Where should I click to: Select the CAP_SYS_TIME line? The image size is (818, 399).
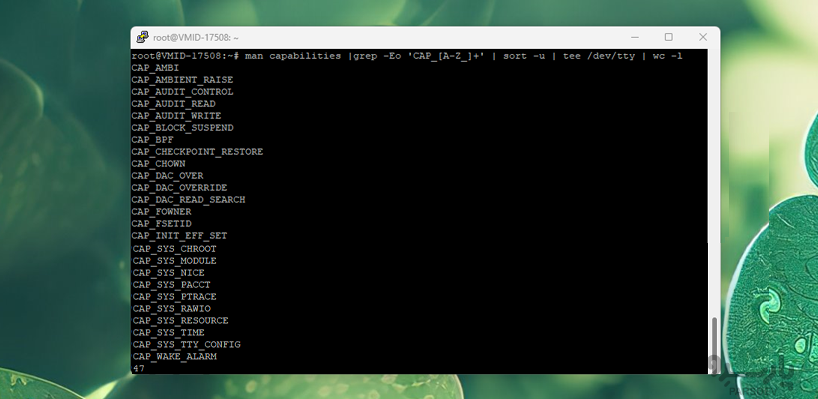point(169,333)
